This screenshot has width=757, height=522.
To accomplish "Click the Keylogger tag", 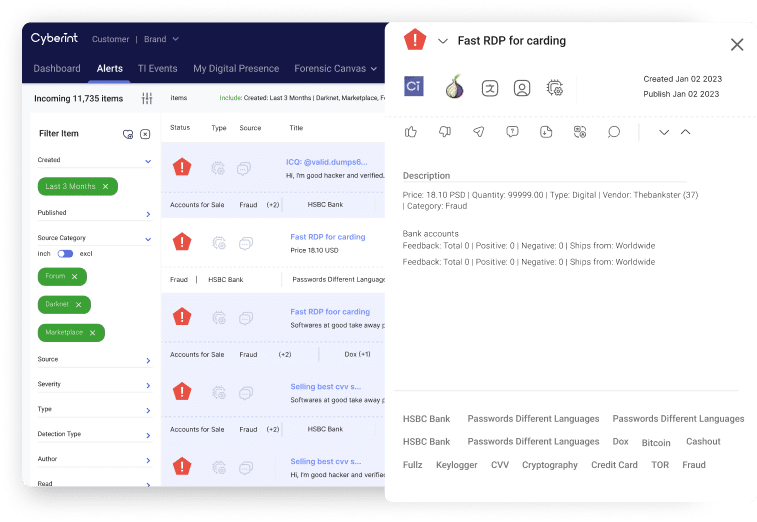I will coord(457,465).
